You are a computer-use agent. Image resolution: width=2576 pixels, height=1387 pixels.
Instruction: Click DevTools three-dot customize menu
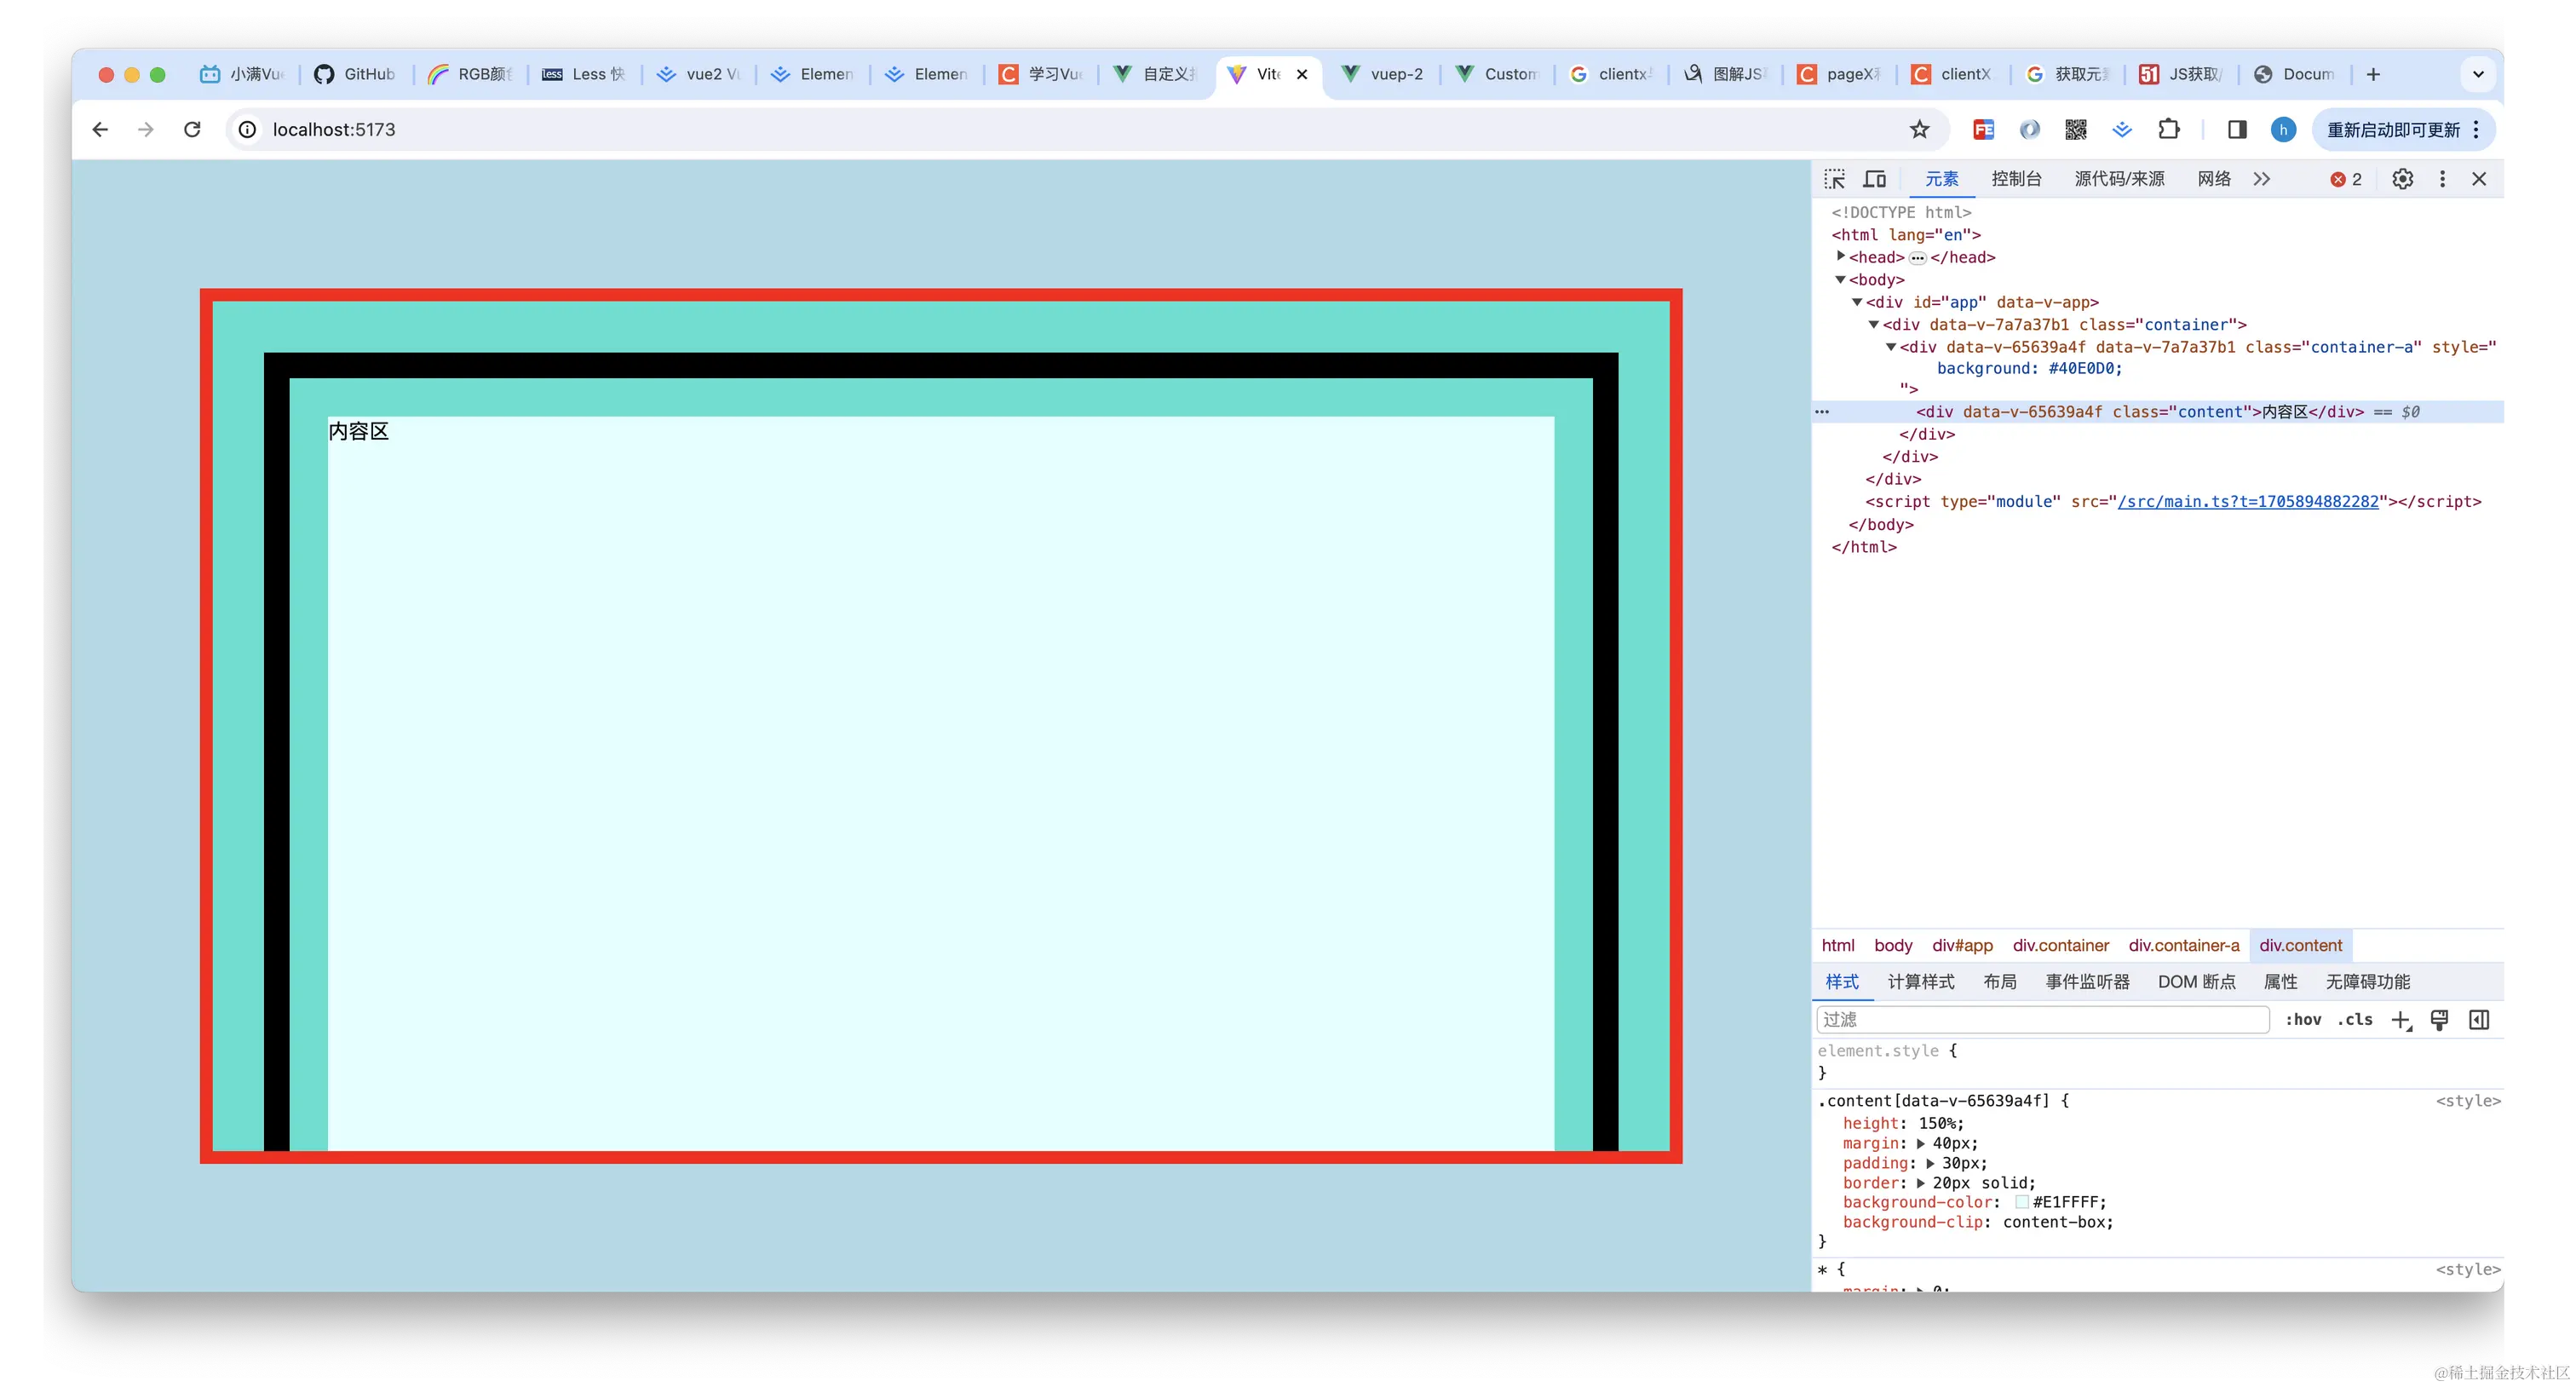pyautogui.click(x=2442, y=179)
